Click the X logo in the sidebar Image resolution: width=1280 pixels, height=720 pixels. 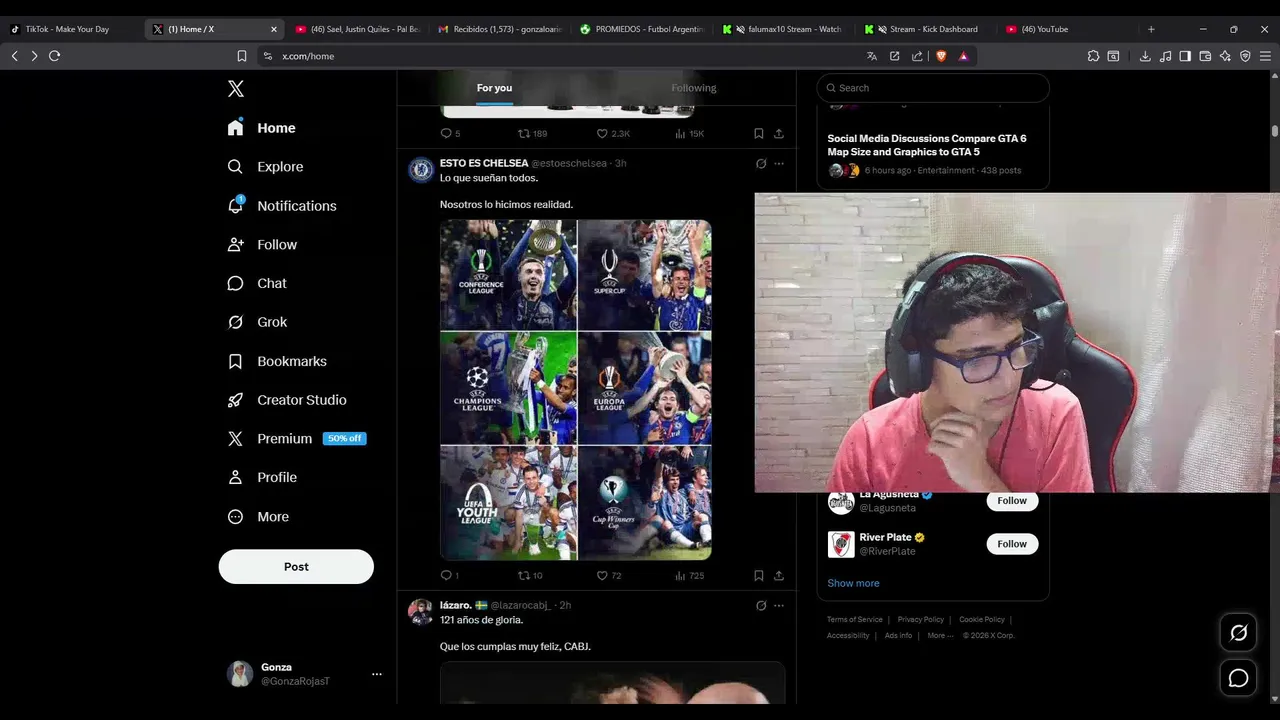(236, 89)
